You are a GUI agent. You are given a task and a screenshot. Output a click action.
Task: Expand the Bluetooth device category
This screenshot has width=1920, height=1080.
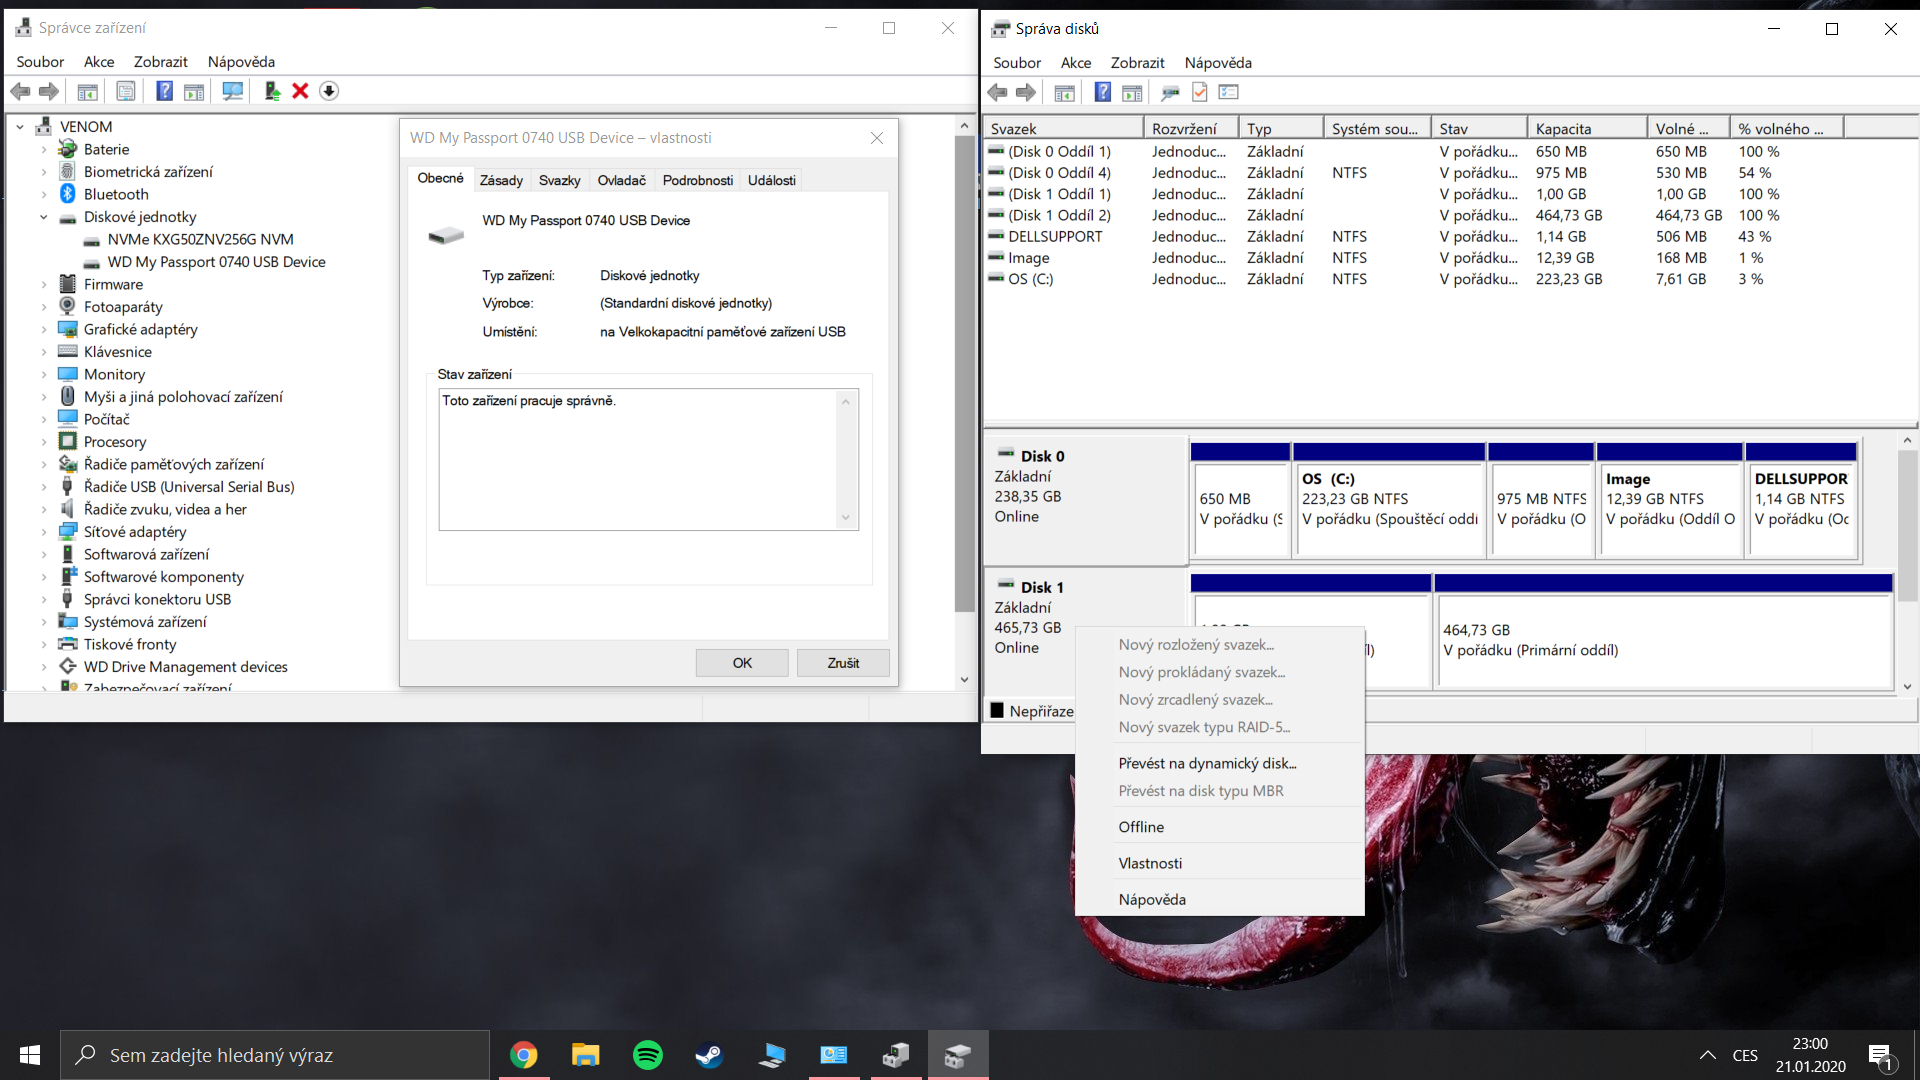[44, 194]
